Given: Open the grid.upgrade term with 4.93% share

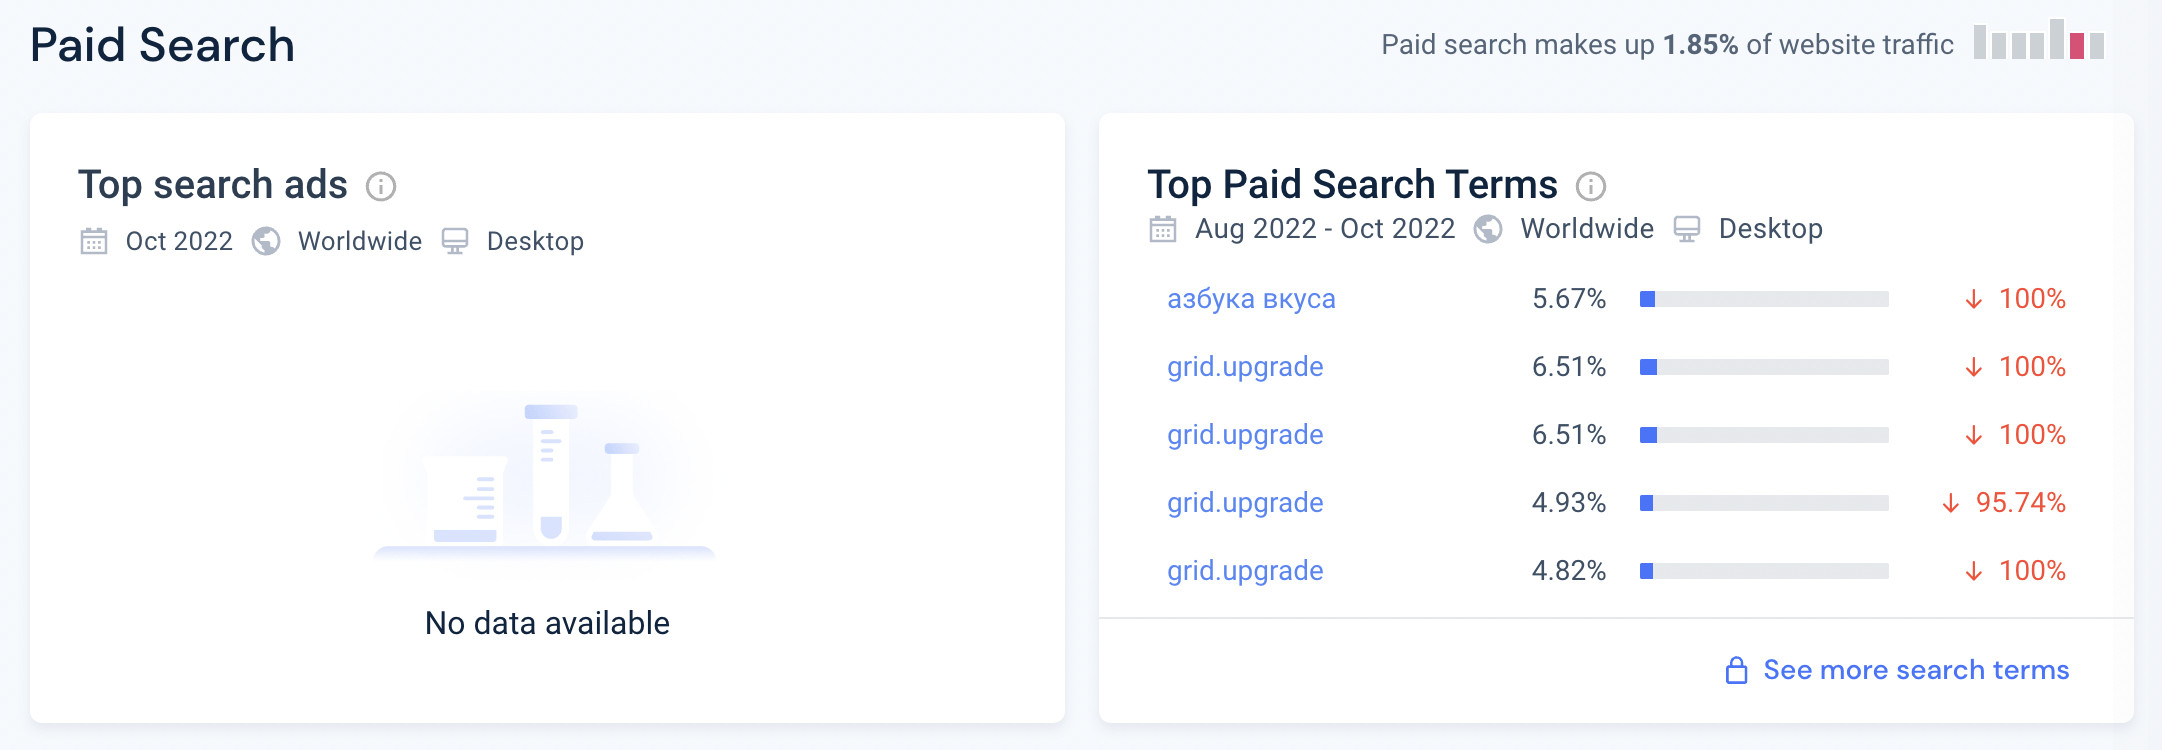Looking at the screenshot, I should coord(1245,503).
